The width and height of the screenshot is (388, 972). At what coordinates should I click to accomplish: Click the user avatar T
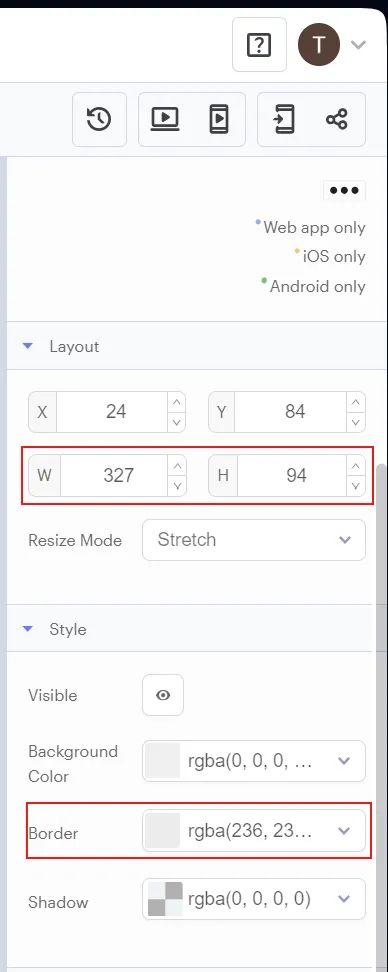pyautogui.click(x=319, y=45)
